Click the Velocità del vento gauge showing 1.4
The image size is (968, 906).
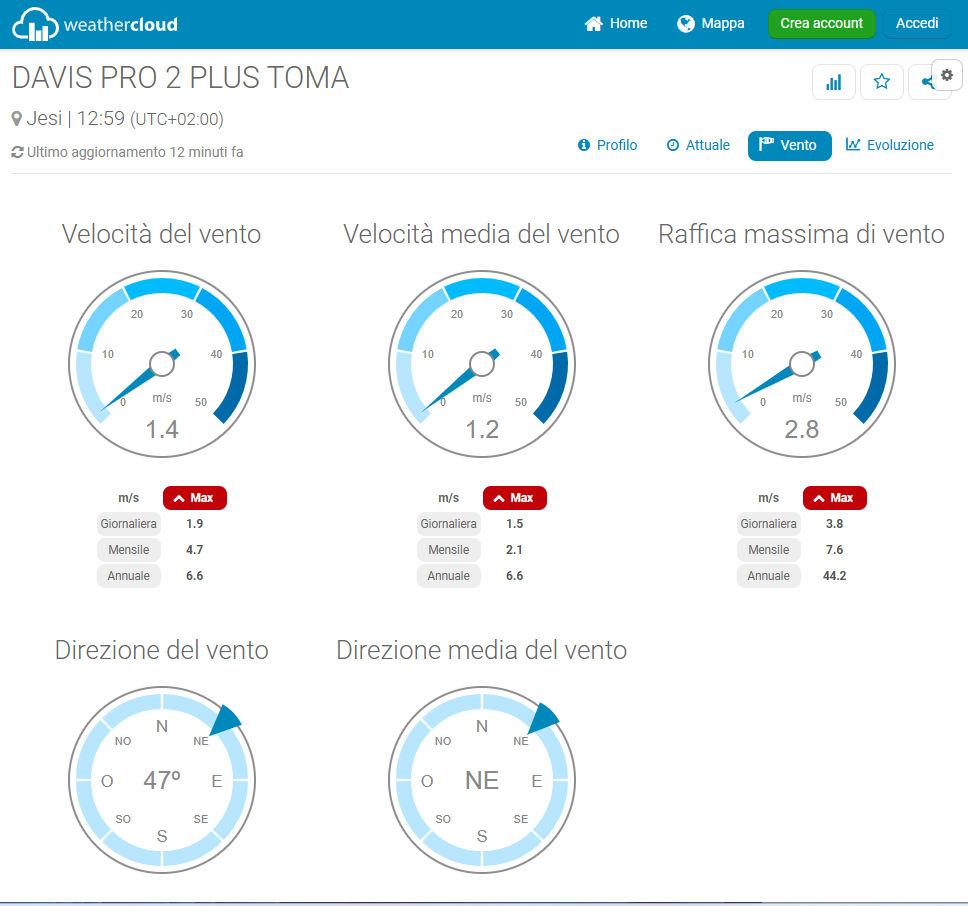[162, 364]
